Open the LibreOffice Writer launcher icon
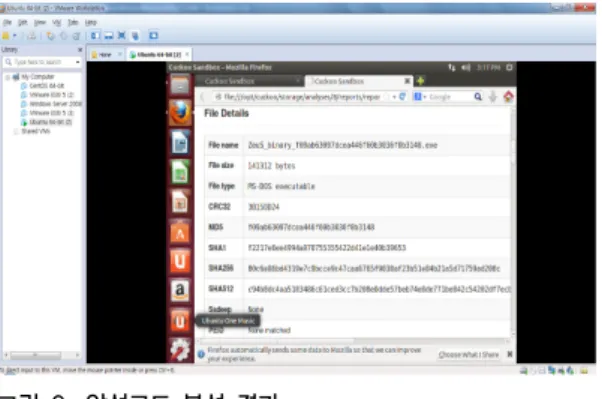Screen dimensions: 602x399 (x=180, y=142)
